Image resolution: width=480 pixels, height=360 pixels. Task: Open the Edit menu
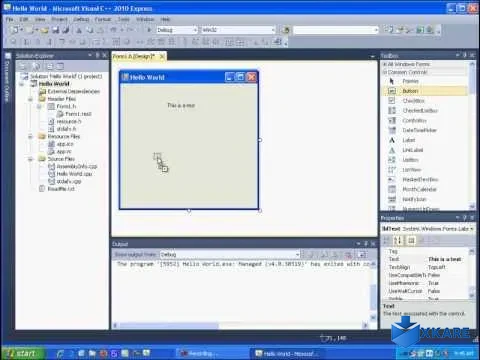[x=24, y=19]
